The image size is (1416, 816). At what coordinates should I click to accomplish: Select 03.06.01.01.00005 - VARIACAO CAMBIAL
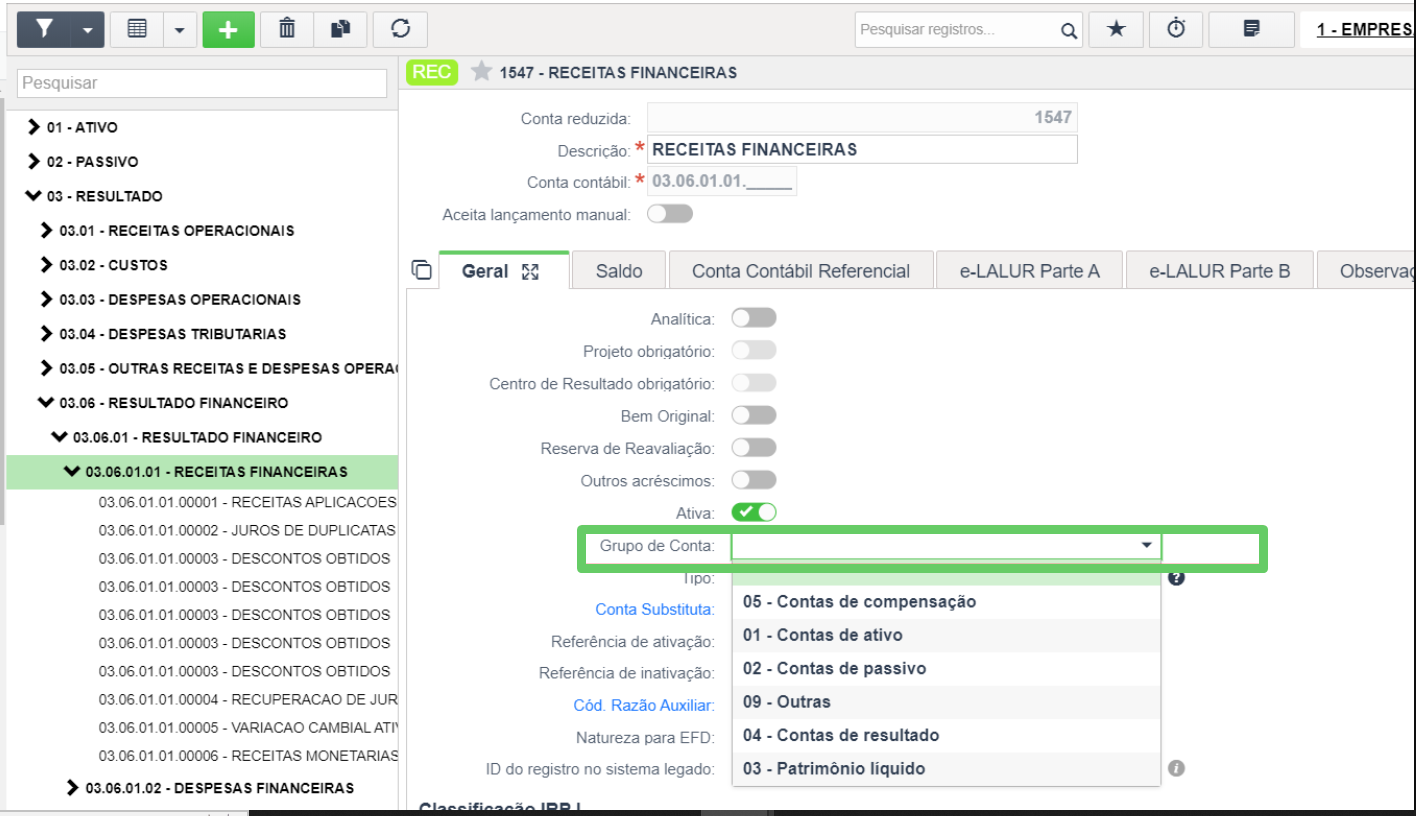[x=247, y=727]
